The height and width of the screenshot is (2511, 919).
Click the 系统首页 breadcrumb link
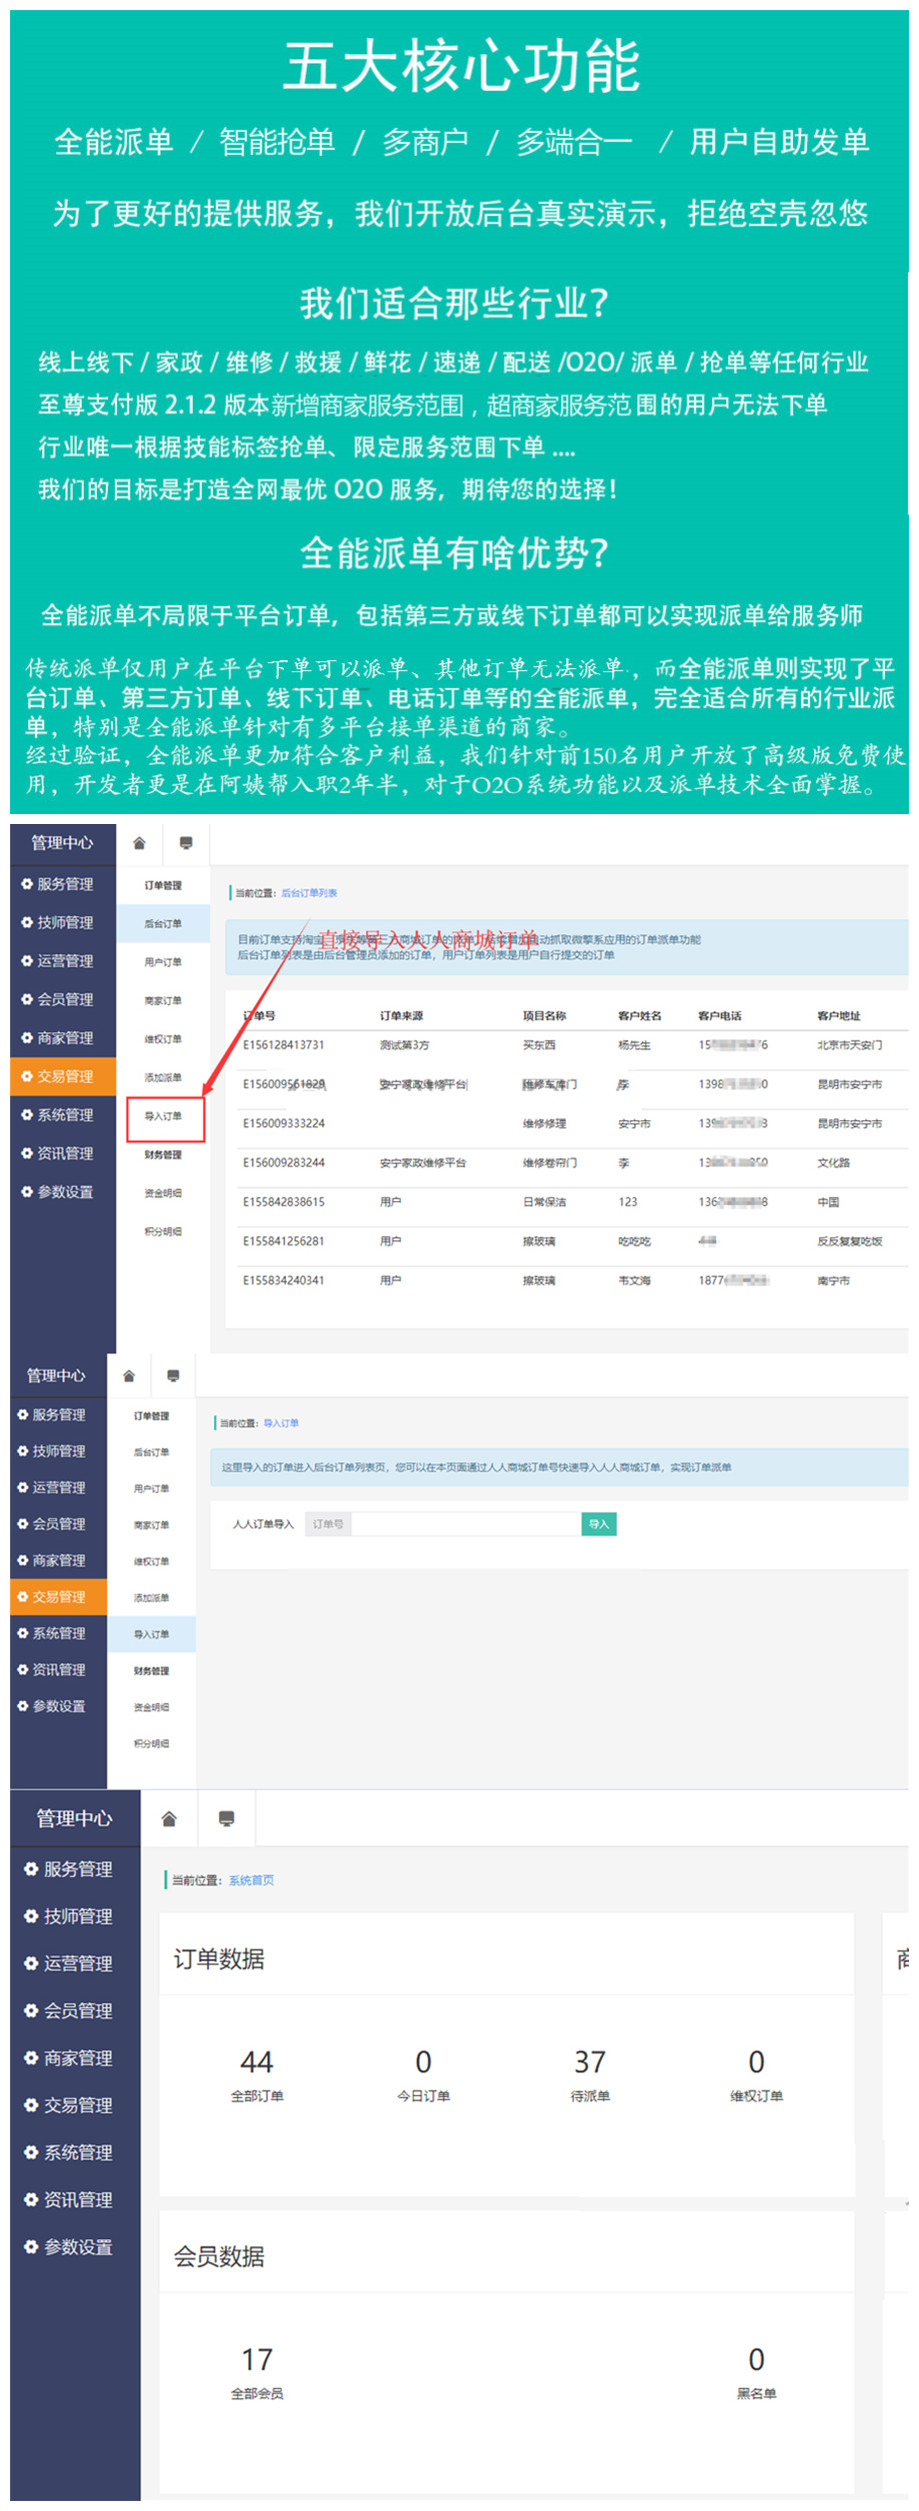click(x=251, y=1880)
